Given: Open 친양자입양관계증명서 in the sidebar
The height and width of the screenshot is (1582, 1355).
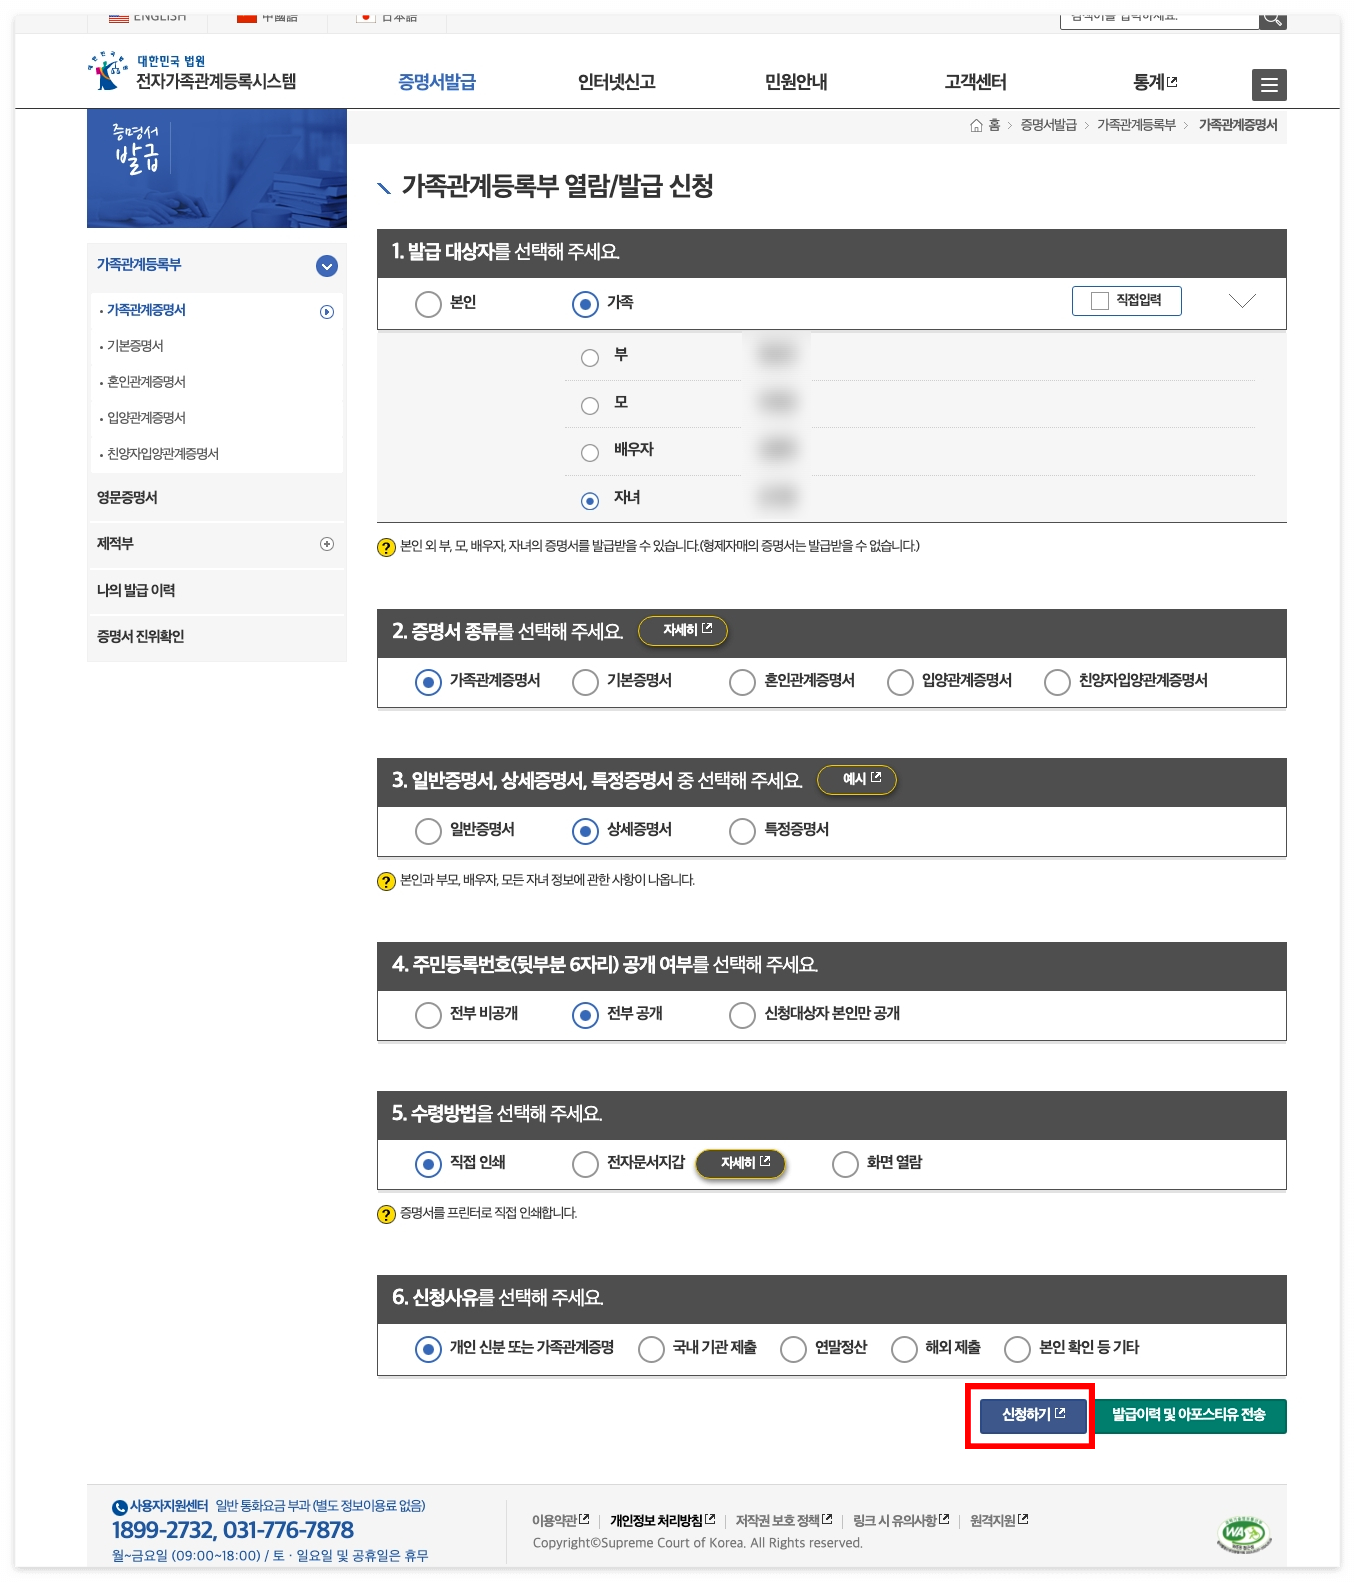Looking at the screenshot, I should coord(162,454).
